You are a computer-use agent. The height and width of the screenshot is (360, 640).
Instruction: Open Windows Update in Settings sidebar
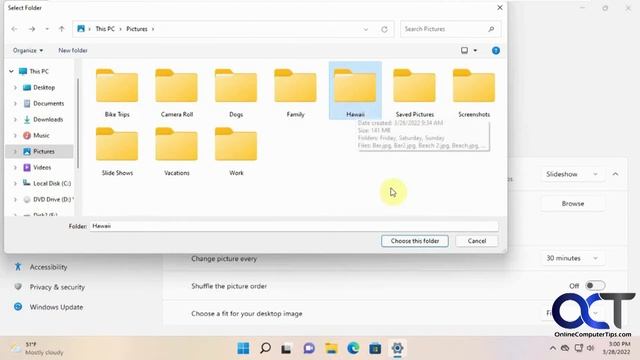tap(56, 307)
